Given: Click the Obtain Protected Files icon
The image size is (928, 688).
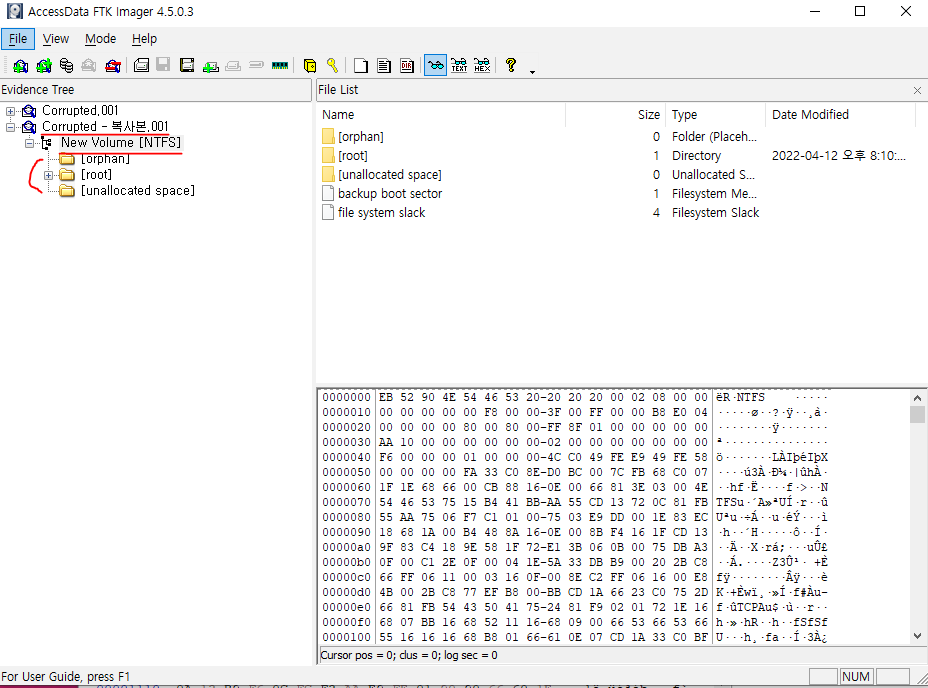Looking at the screenshot, I should [310, 65].
